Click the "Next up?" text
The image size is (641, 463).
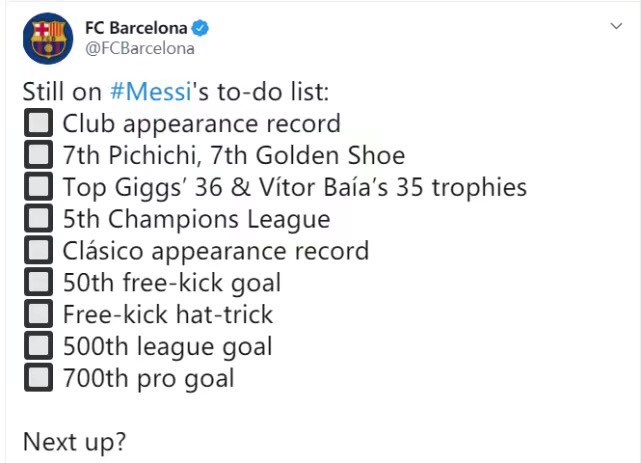click(75, 442)
